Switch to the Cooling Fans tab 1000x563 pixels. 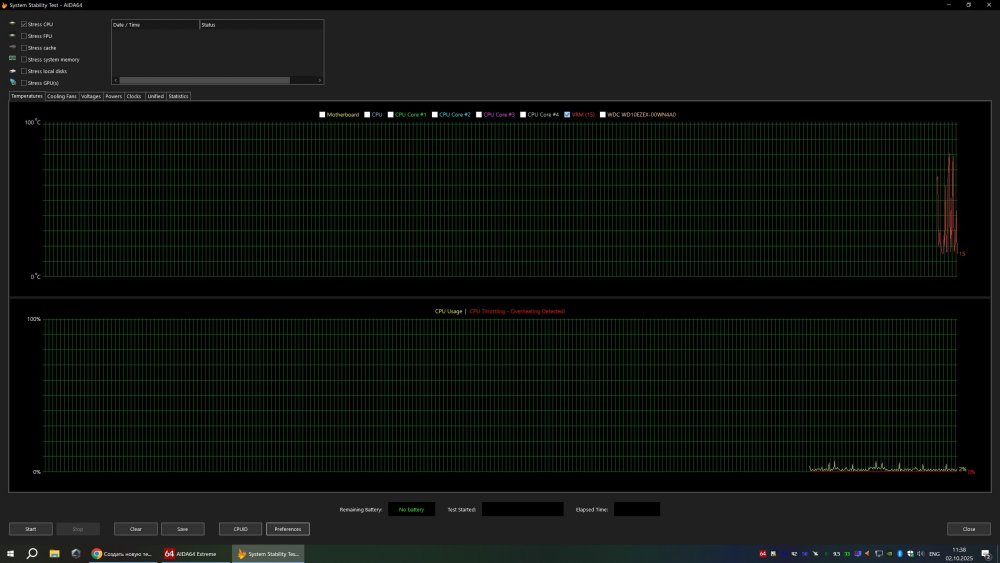(62, 96)
